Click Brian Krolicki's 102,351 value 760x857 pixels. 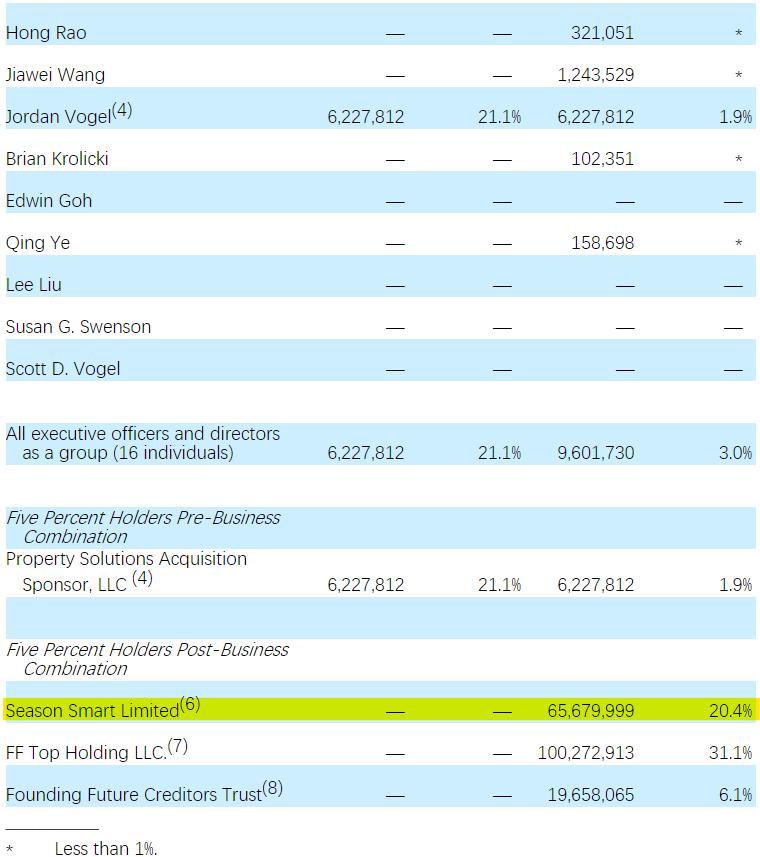coord(602,159)
